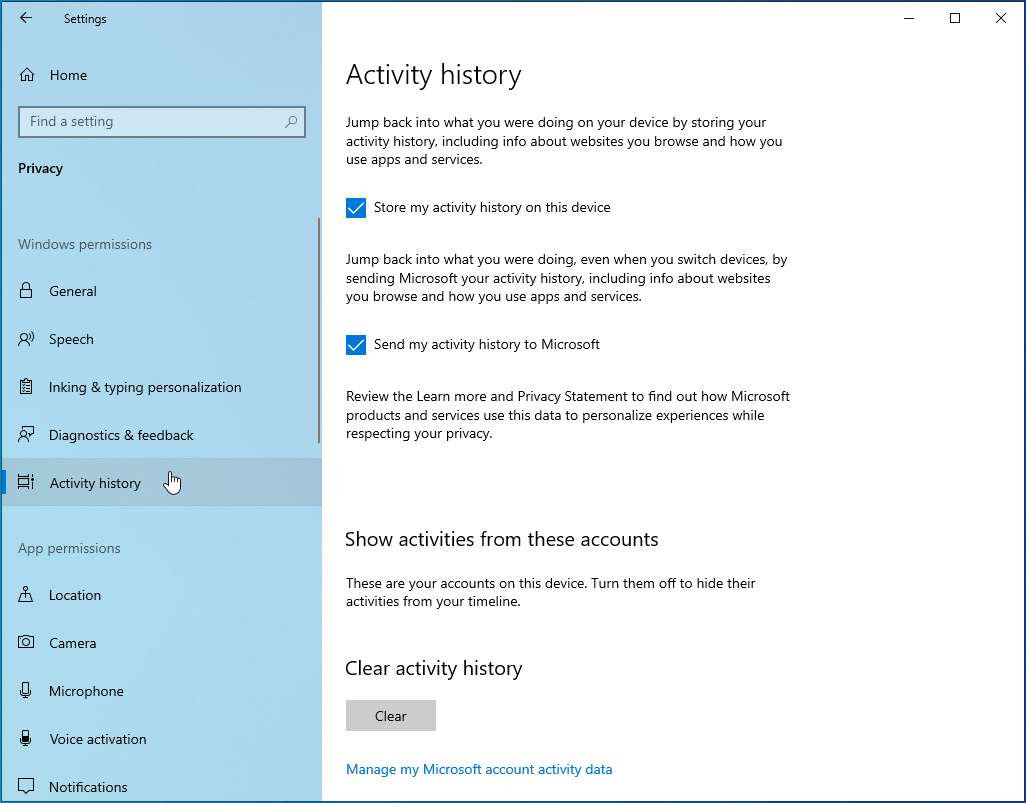The height and width of the screenshot is (803, 1026).
Task: Click the Speech icon in sidebar
Action: point(27,339)
